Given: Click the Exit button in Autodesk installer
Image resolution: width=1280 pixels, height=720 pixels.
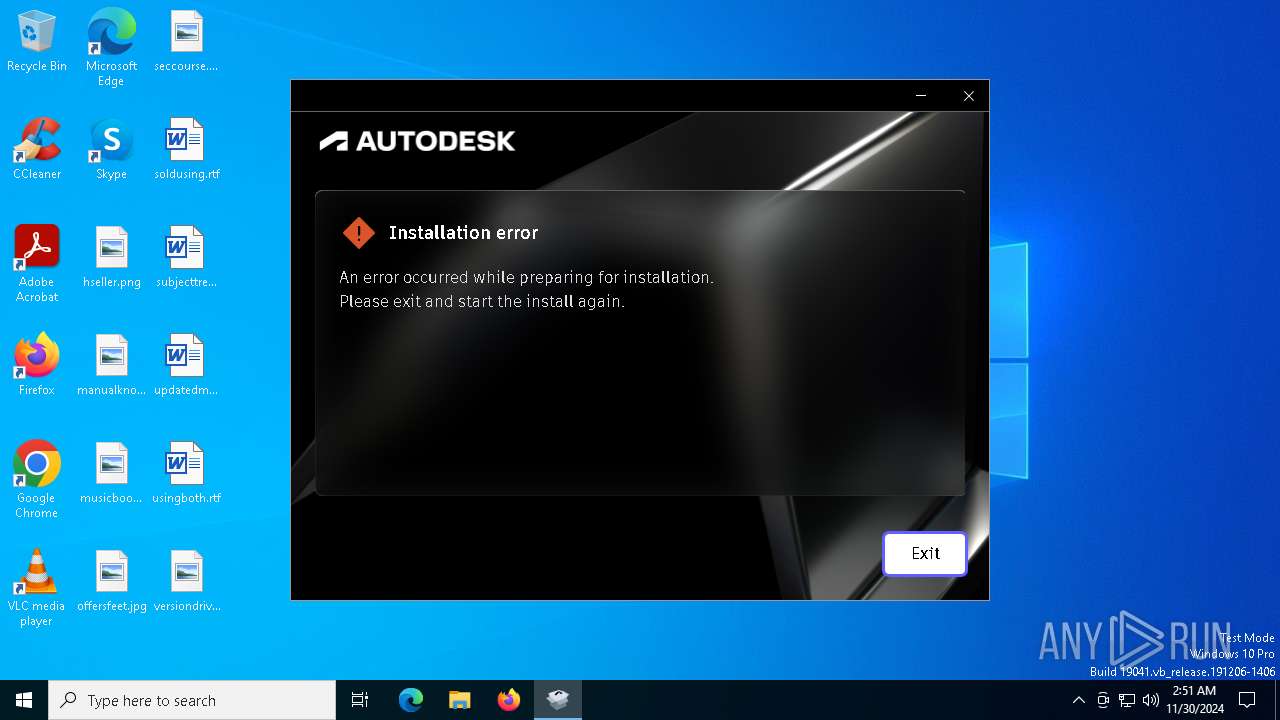Looking at the screenshot, I should pos(925,554).
